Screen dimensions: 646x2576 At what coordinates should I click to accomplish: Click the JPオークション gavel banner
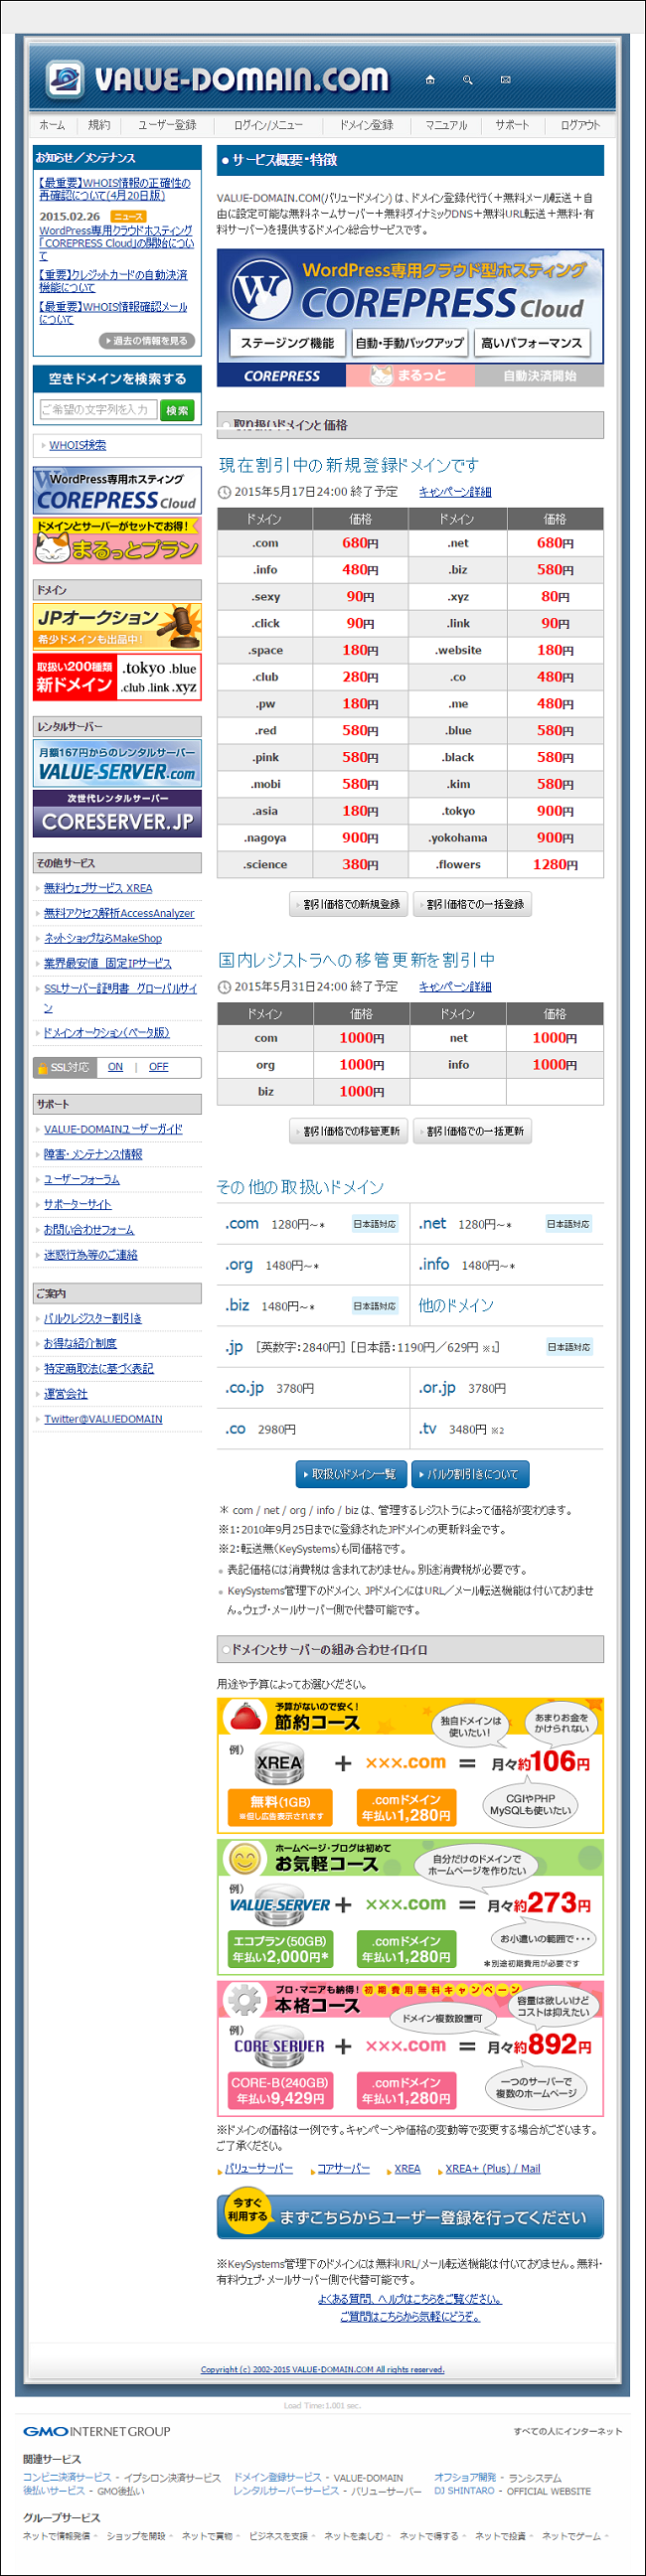[x=117, y=626]
